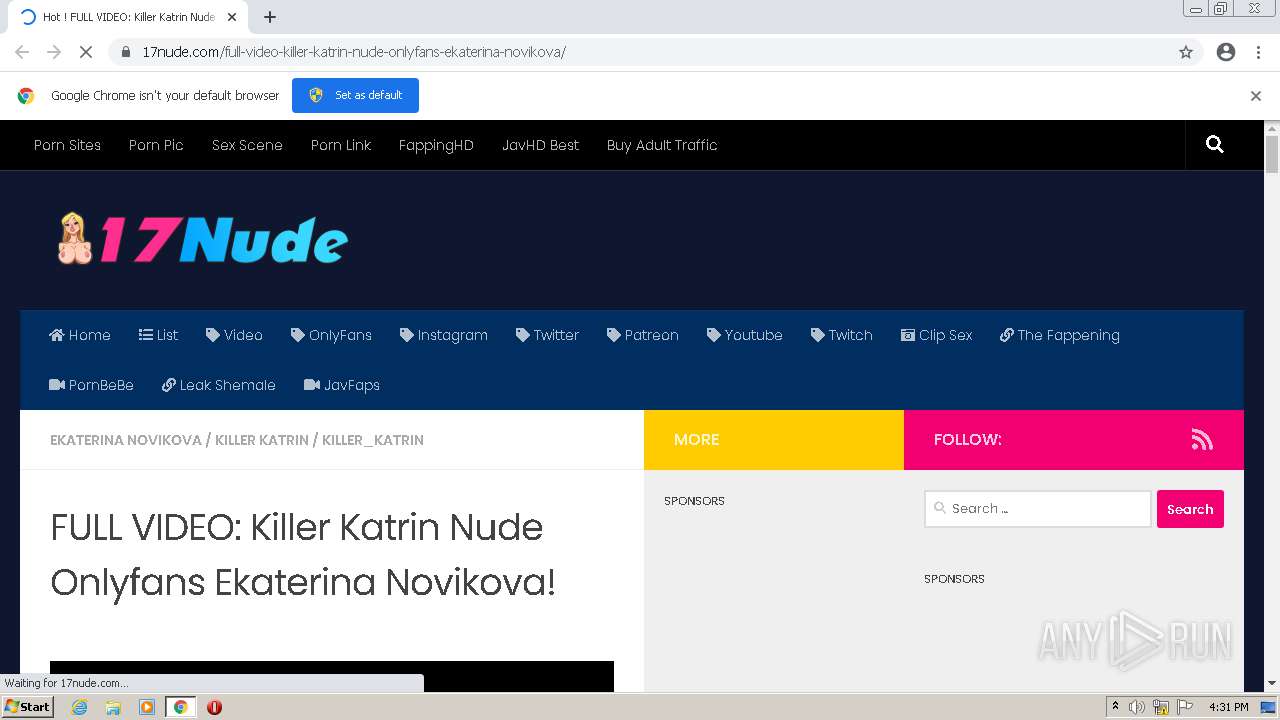1280x720 pixels.
Task: Open the media player taskbar icon
Action: point(147,707)
